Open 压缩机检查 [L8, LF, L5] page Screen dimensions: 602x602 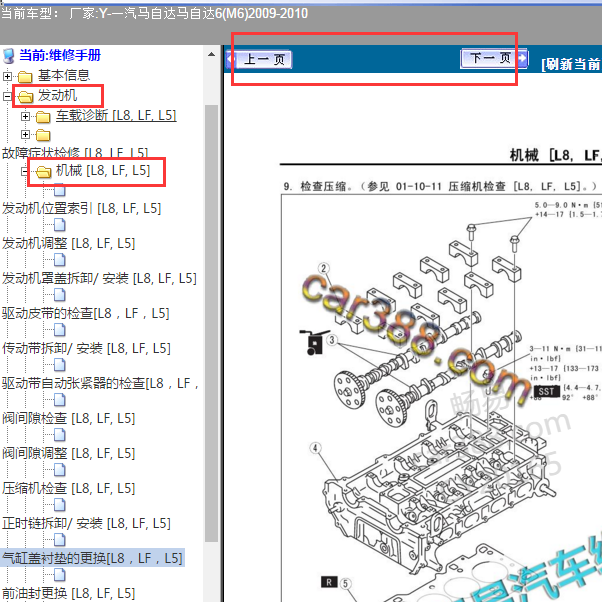68,488
